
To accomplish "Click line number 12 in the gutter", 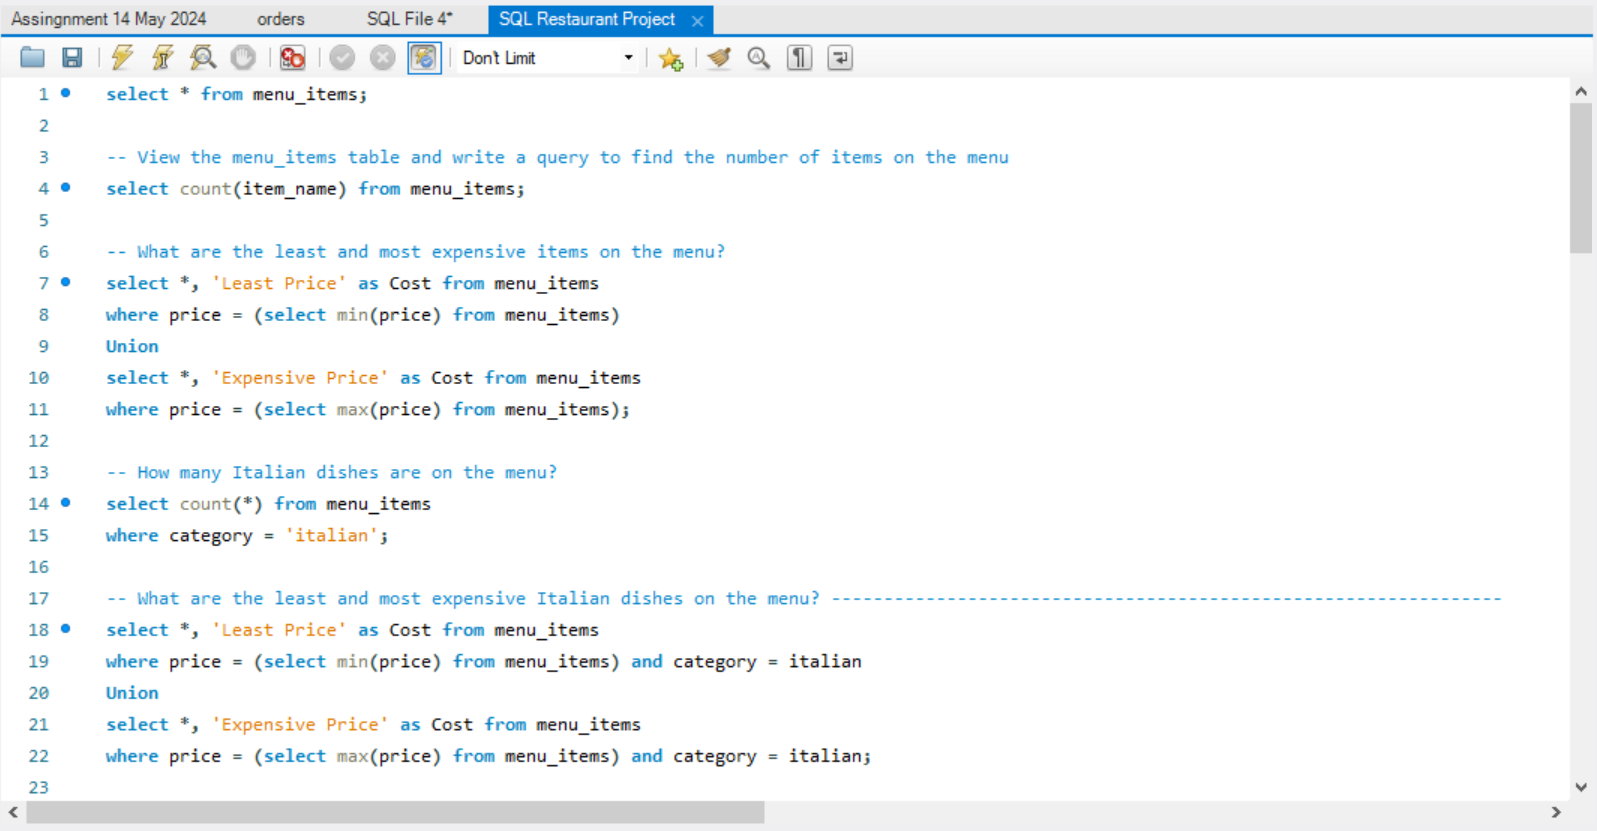I will [38, 441].
